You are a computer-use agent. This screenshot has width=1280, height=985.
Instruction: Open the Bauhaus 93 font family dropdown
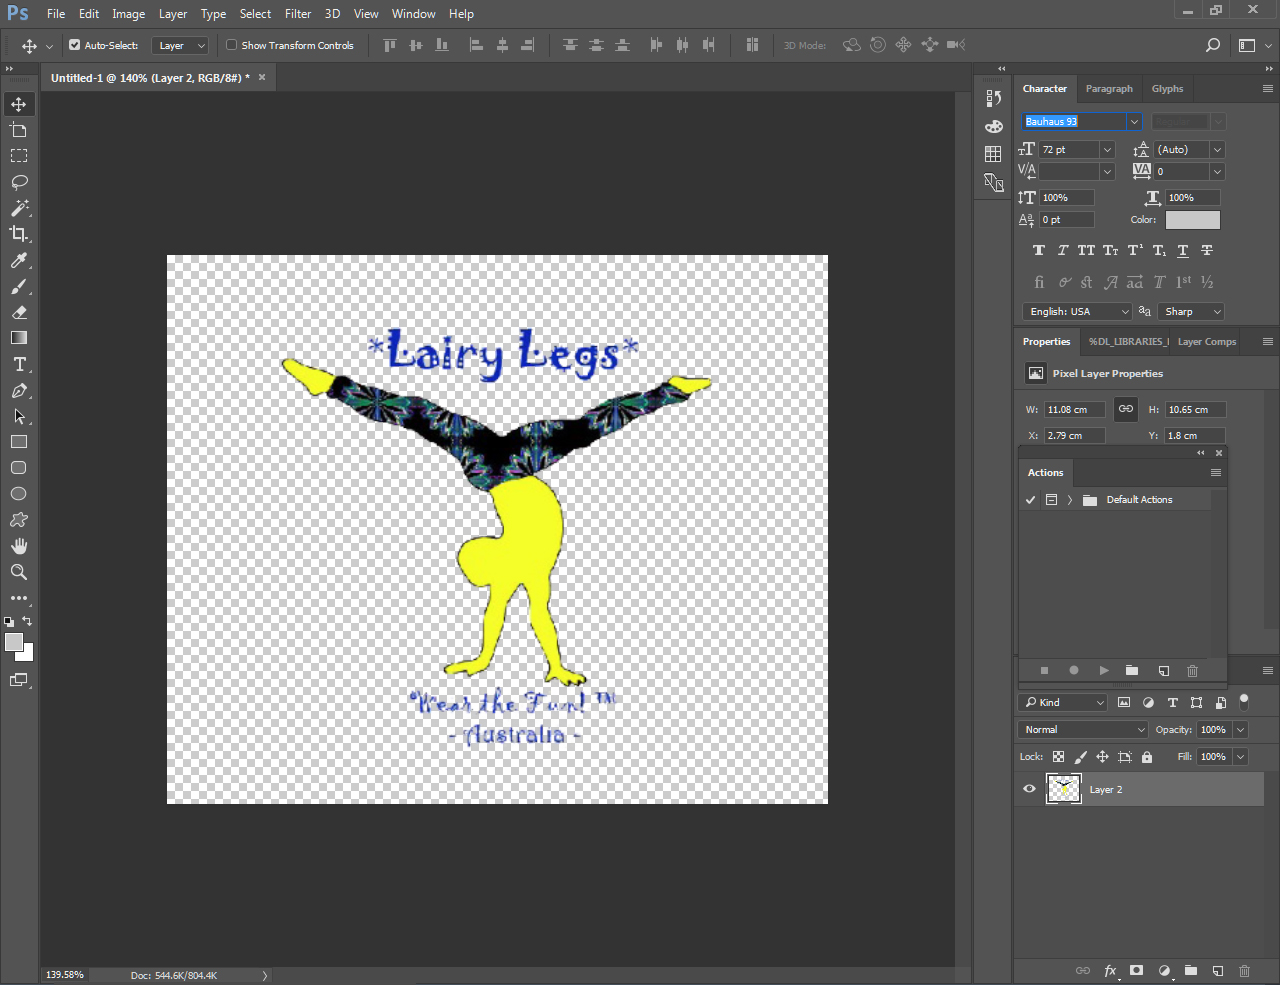(x=1134, y=122)
